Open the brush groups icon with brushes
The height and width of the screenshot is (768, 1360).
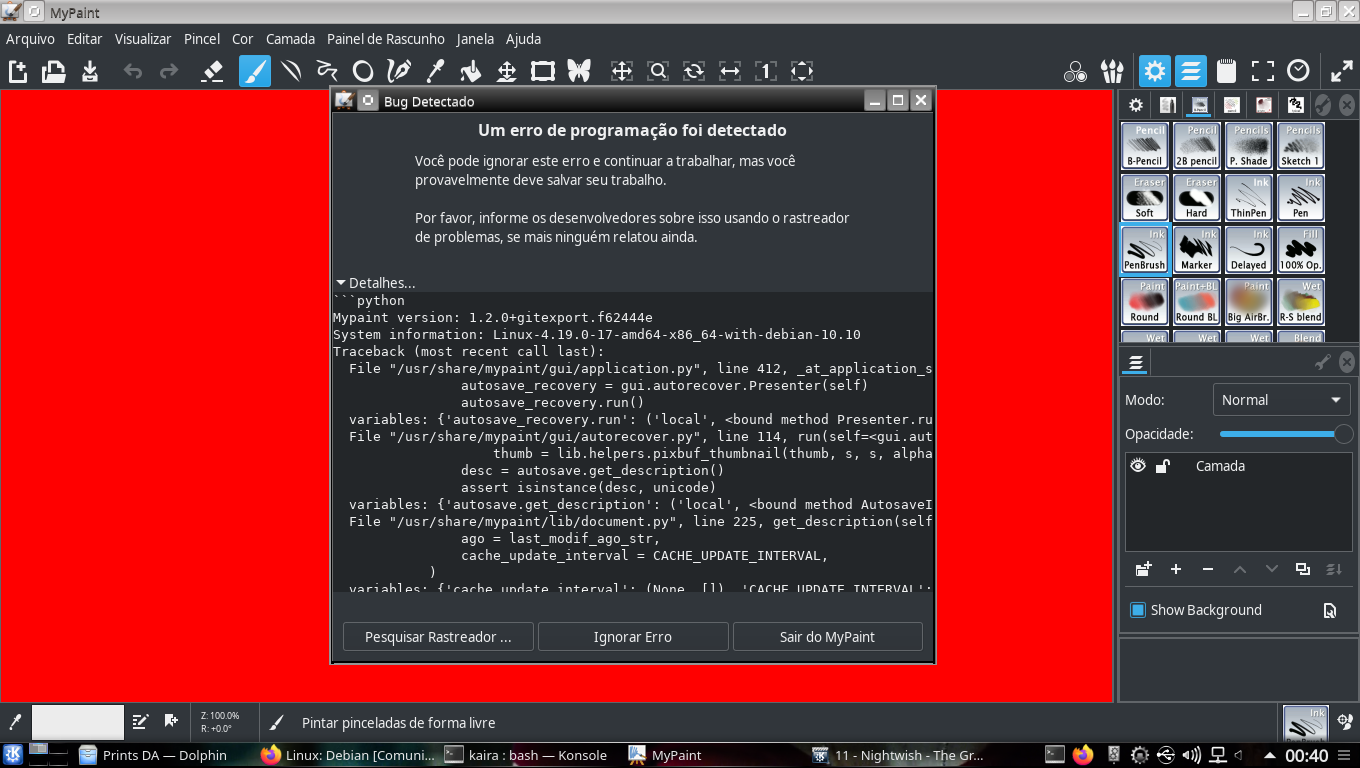tap(1112, 71)
